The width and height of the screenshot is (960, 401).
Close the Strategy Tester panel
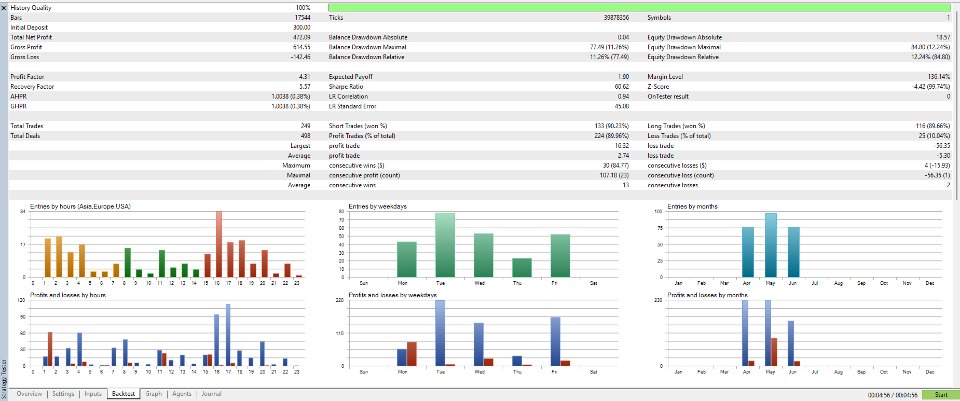coord(4,8)
